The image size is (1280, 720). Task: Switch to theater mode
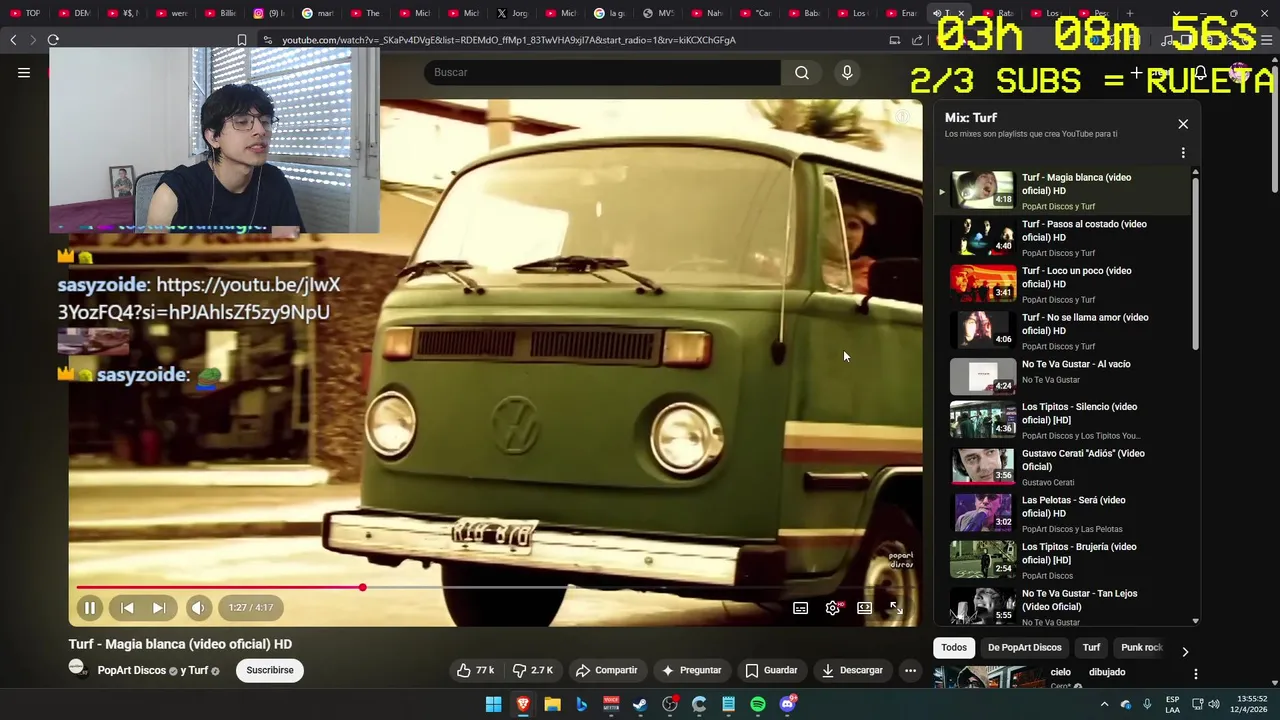pos(865,608)
